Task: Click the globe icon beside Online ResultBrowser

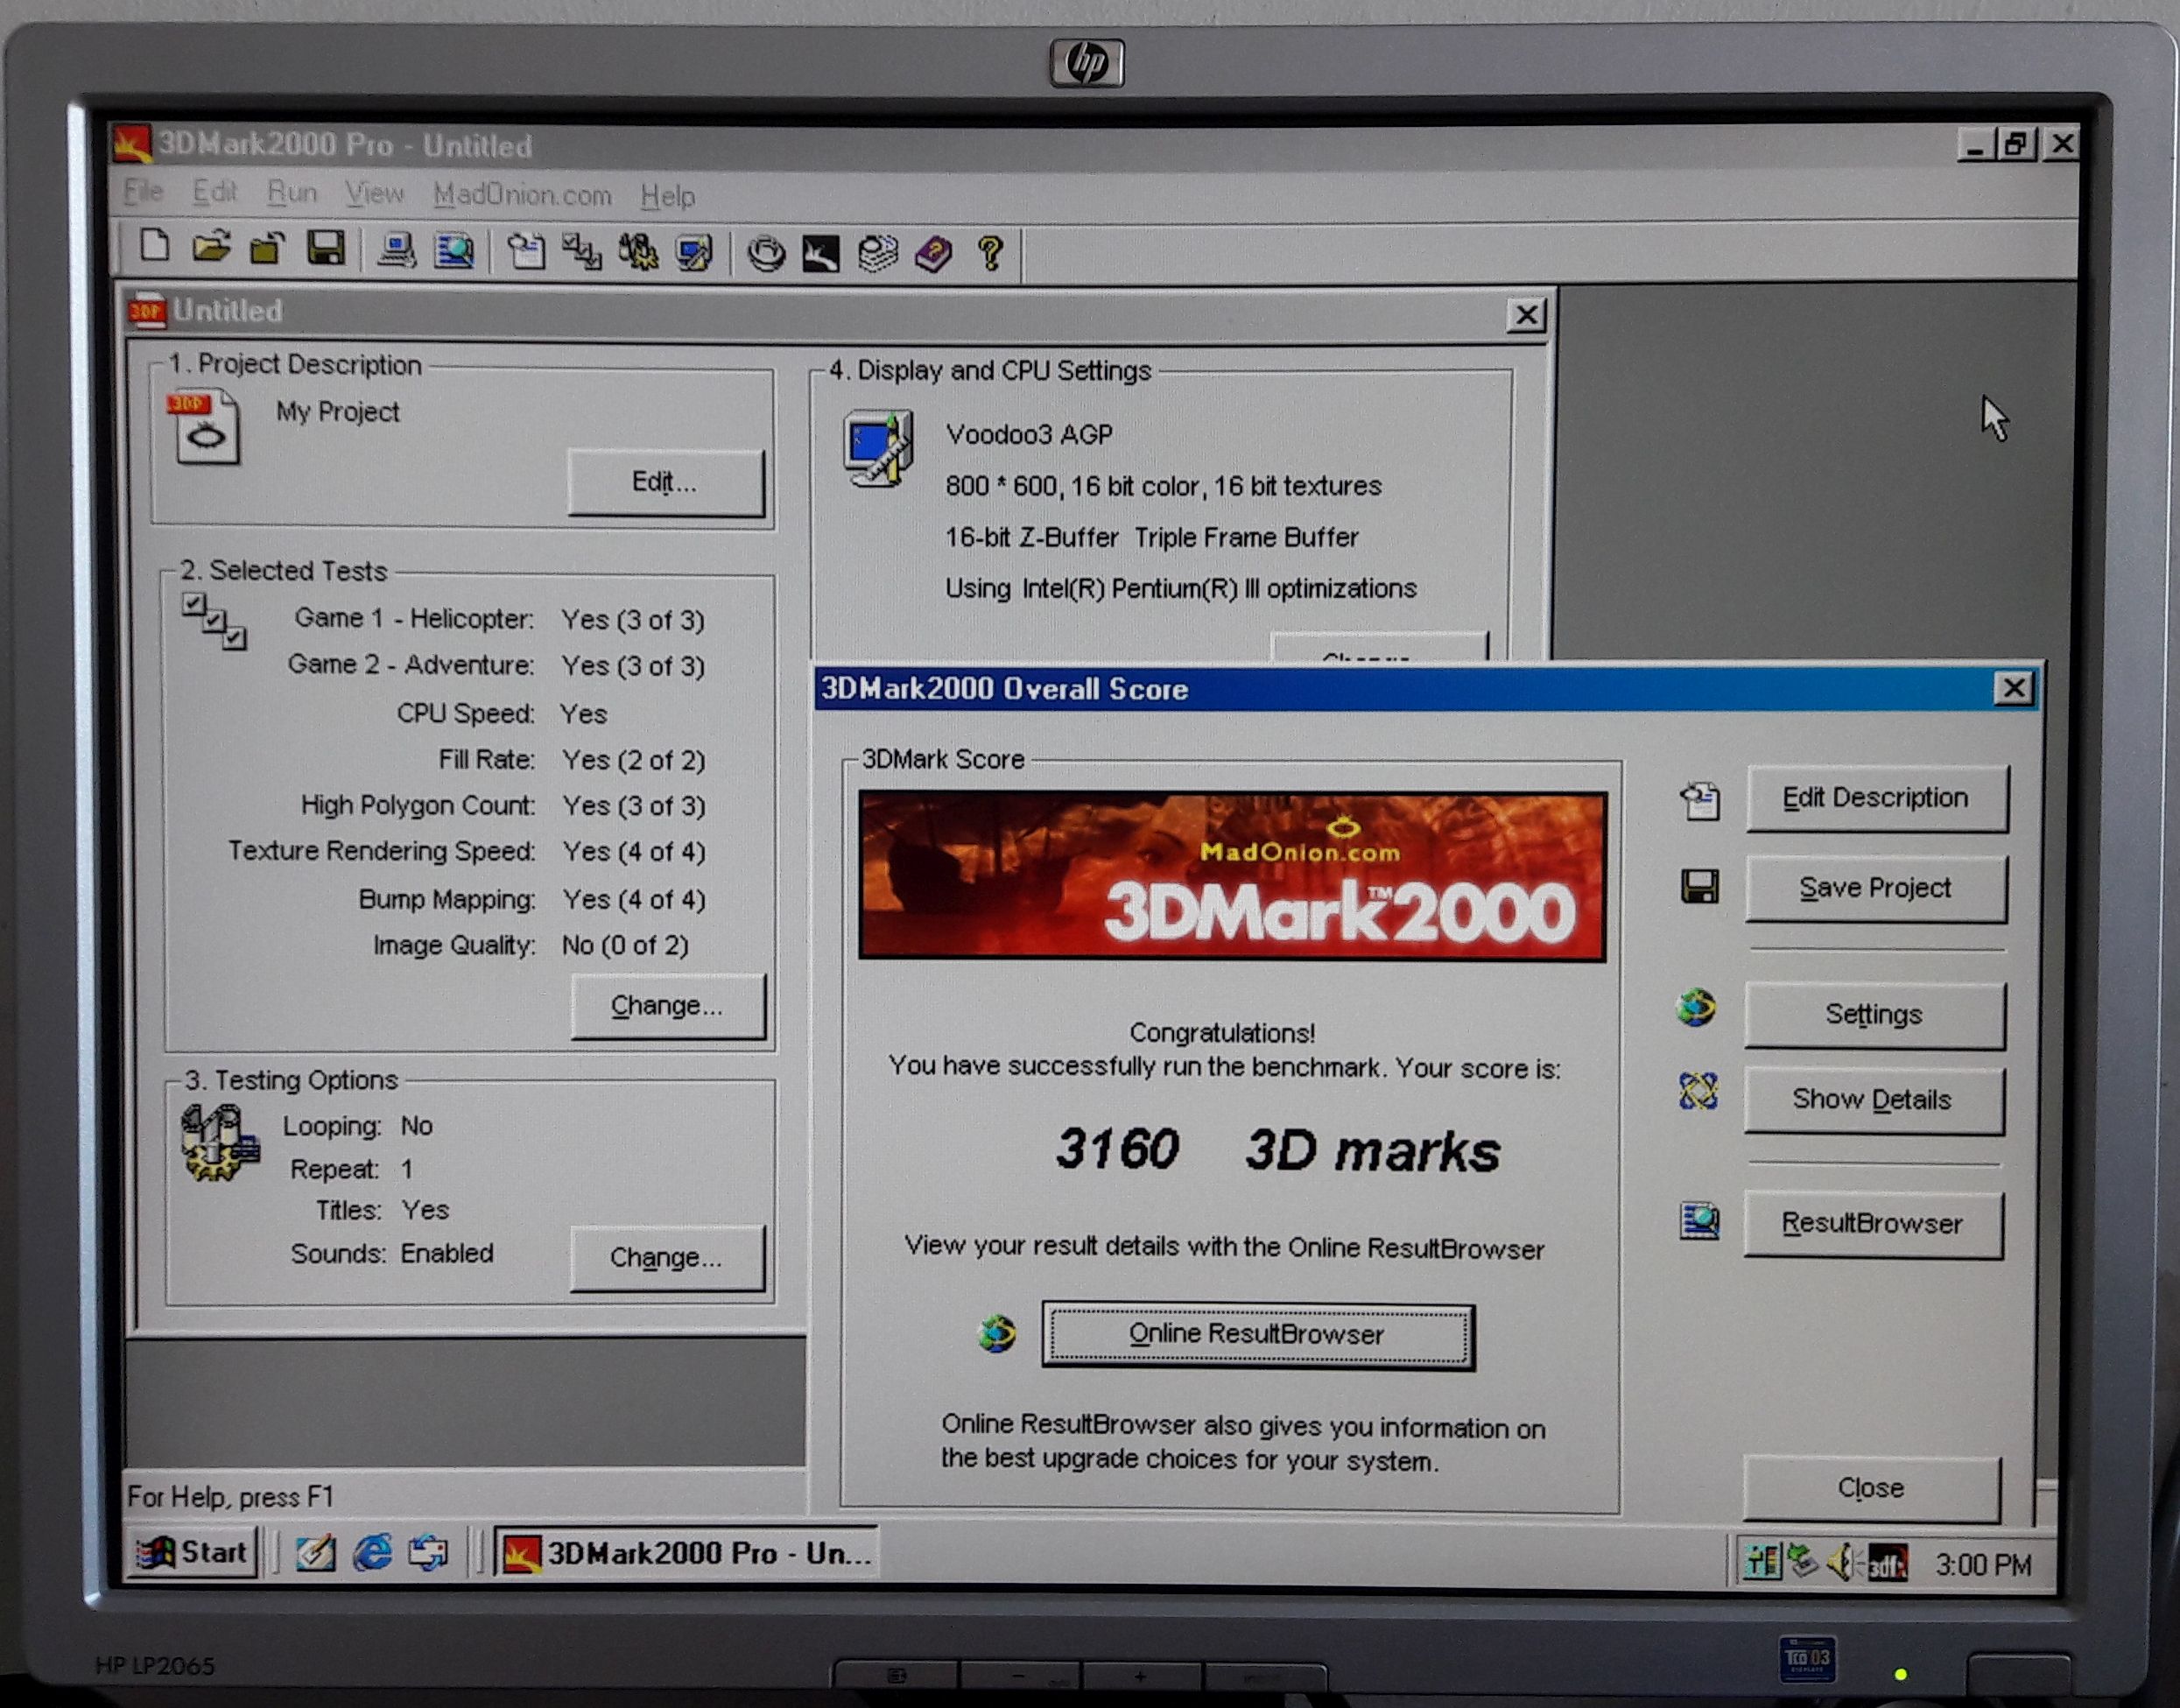Action: 997,1333
